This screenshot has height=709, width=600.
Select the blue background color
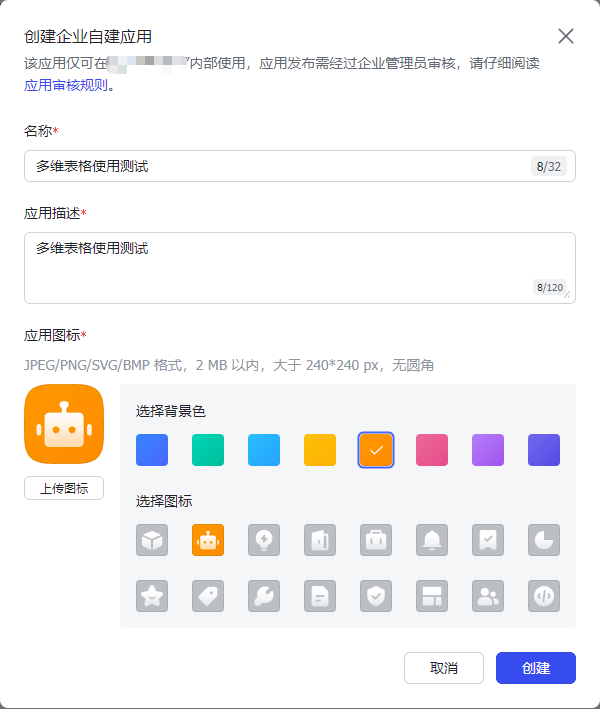(152, 450)
